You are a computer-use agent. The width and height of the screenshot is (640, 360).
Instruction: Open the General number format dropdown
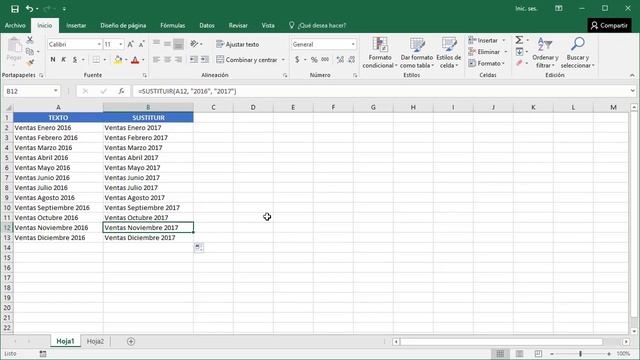[353, 44]
